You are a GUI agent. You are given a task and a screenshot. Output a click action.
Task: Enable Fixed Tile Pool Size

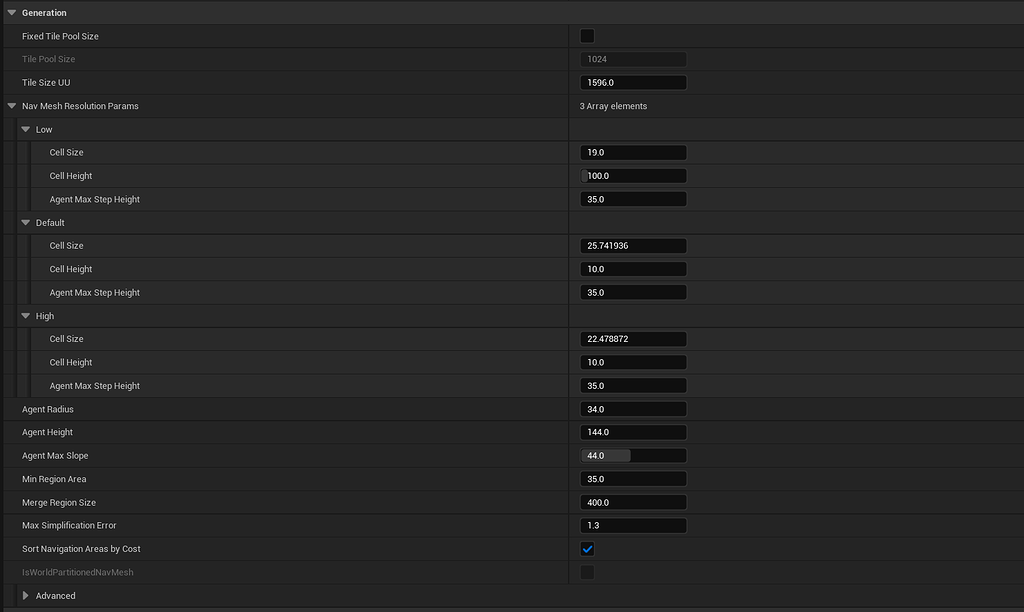[x=587, y=35]
